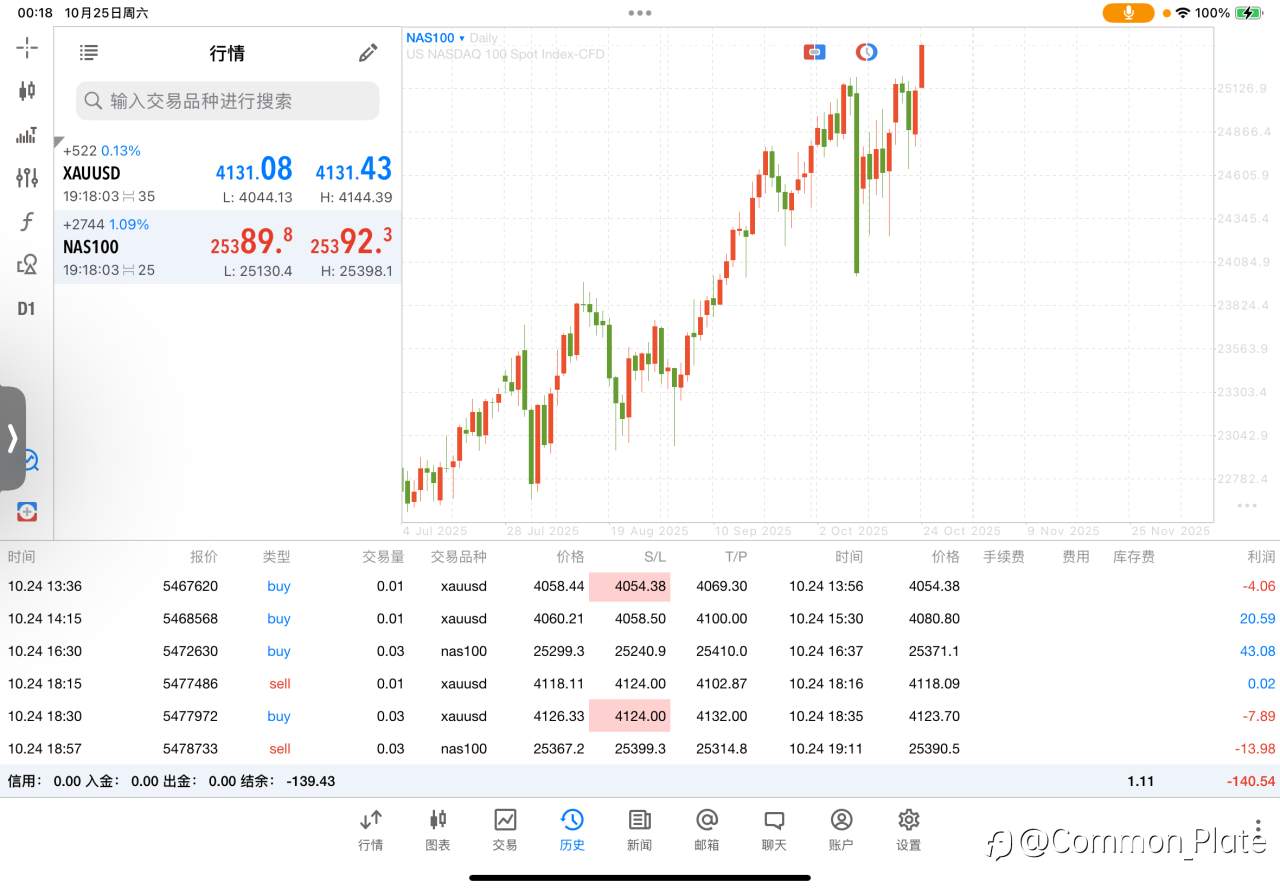Screen dimensions: 1280x889
Task: Tap the settings gear in bottom bar
Action: [908, 829]
